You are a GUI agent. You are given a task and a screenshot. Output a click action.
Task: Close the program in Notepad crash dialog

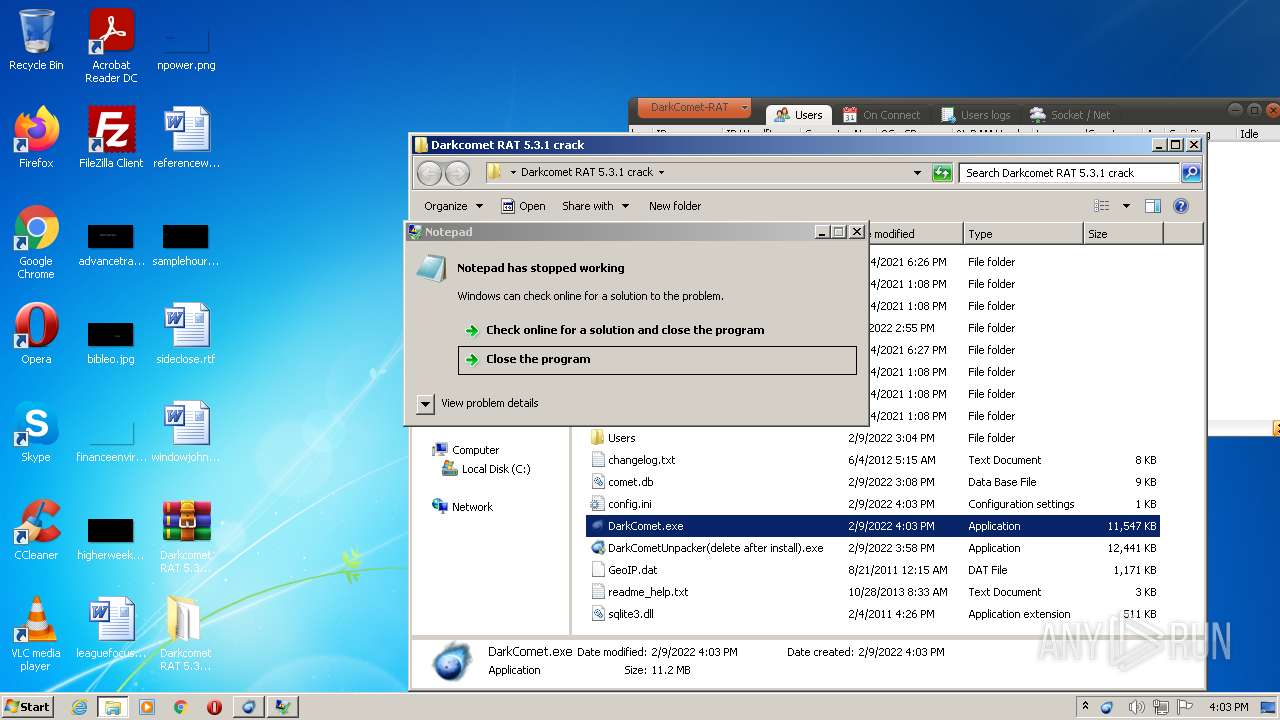point(657,360)
